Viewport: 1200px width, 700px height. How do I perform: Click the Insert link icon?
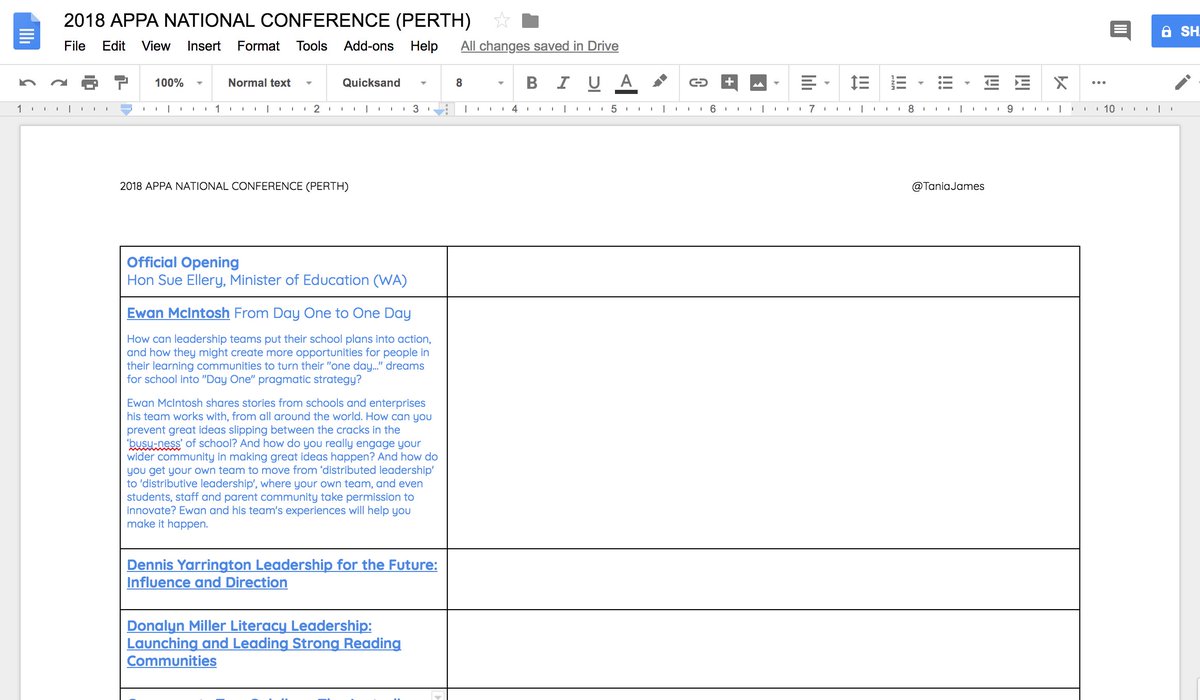point(699,83)
